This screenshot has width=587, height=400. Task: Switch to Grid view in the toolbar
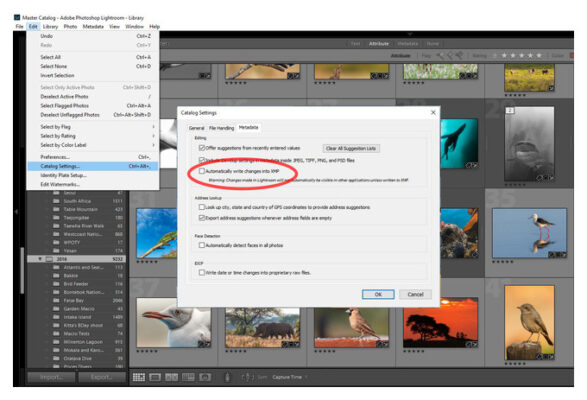(x=139, y=377)
